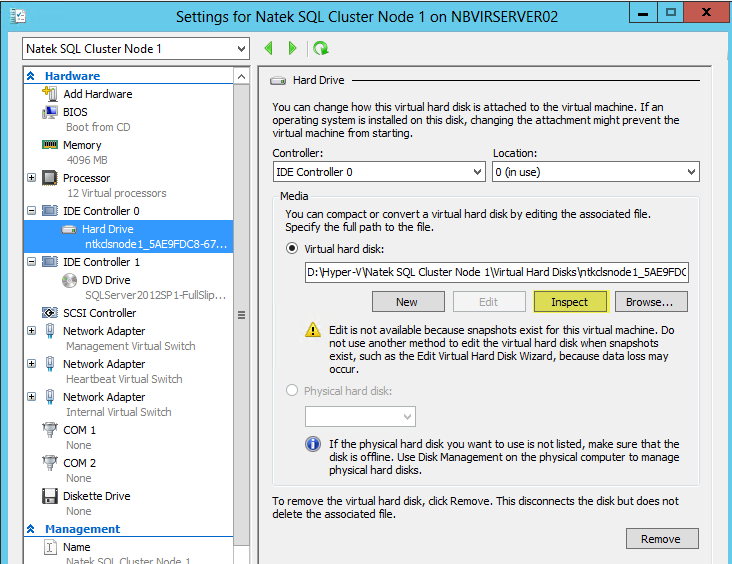Click the selected Hard Drive icon
This screenshot has height=564, width=732.
70,229
